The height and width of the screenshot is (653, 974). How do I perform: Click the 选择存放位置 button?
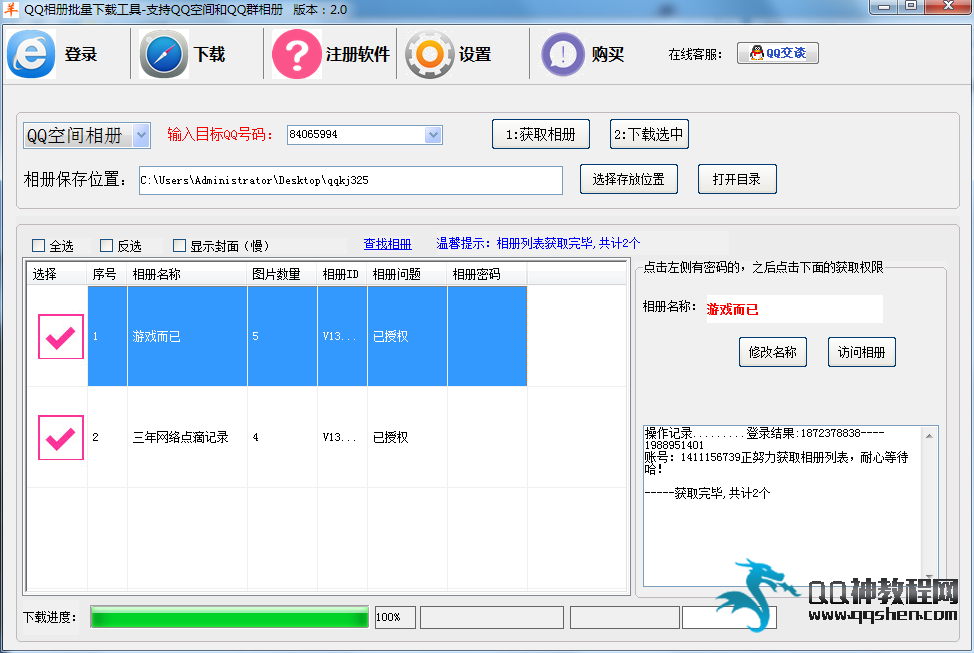629,180
